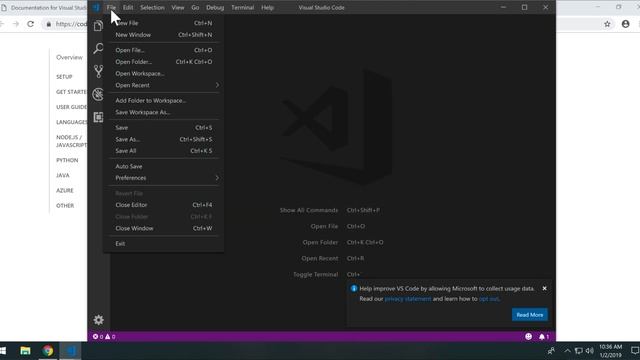Click the feedback smiley in the status bar

click(x=529, y=337)
